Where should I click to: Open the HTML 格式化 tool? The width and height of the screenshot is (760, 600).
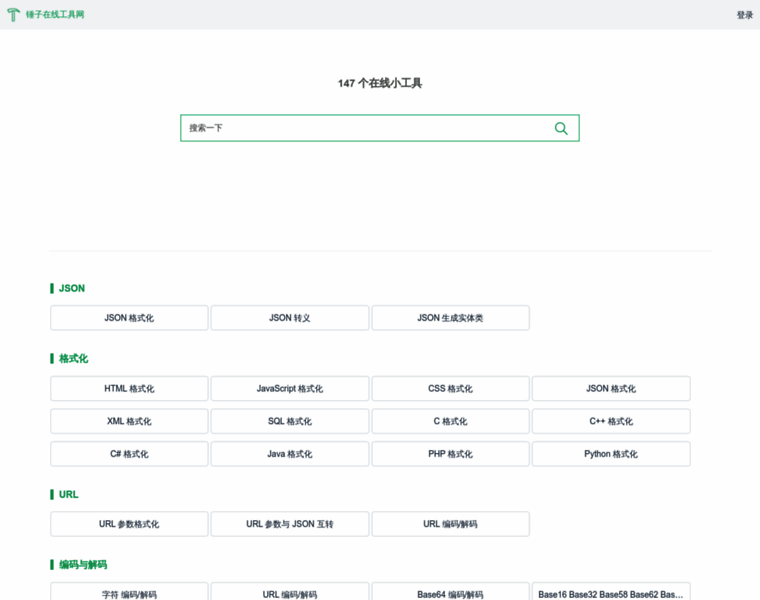point(129,389)
